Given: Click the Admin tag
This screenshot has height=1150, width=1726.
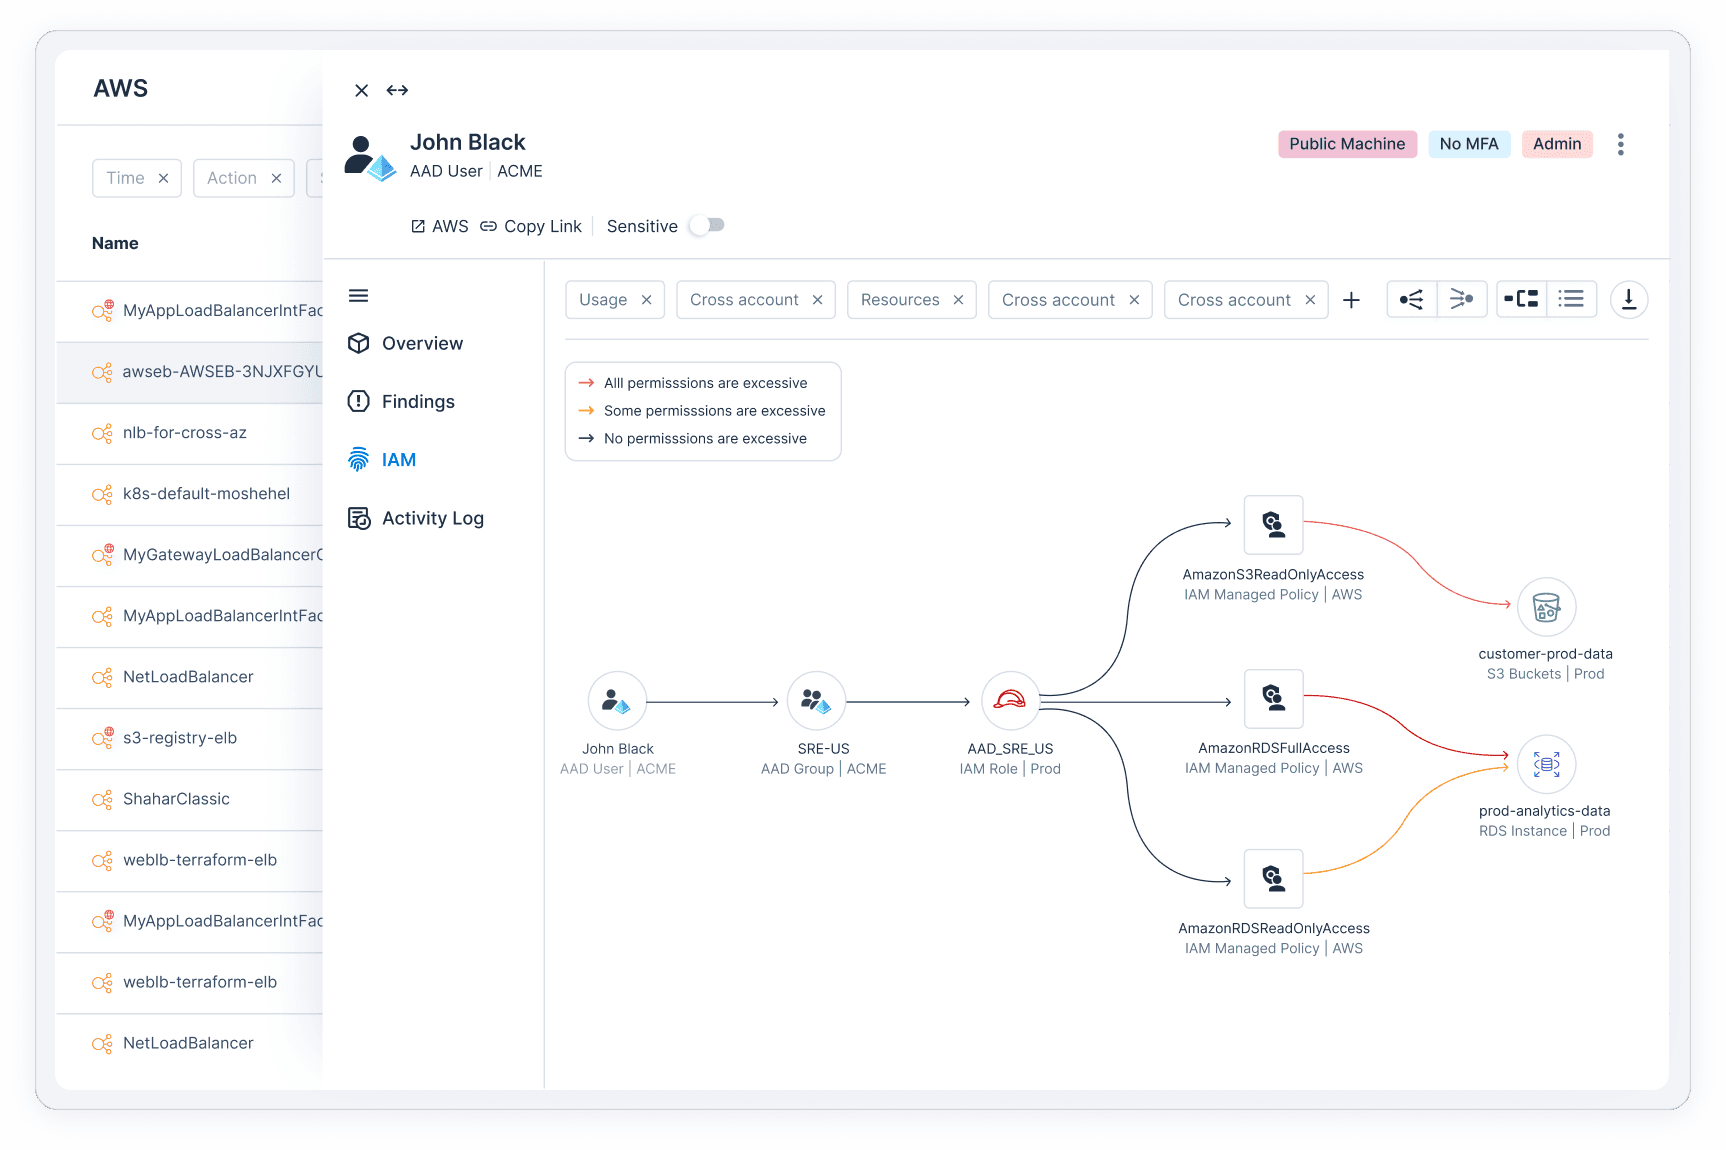Looking at the screenshot, I should [x=1557, y=144].
